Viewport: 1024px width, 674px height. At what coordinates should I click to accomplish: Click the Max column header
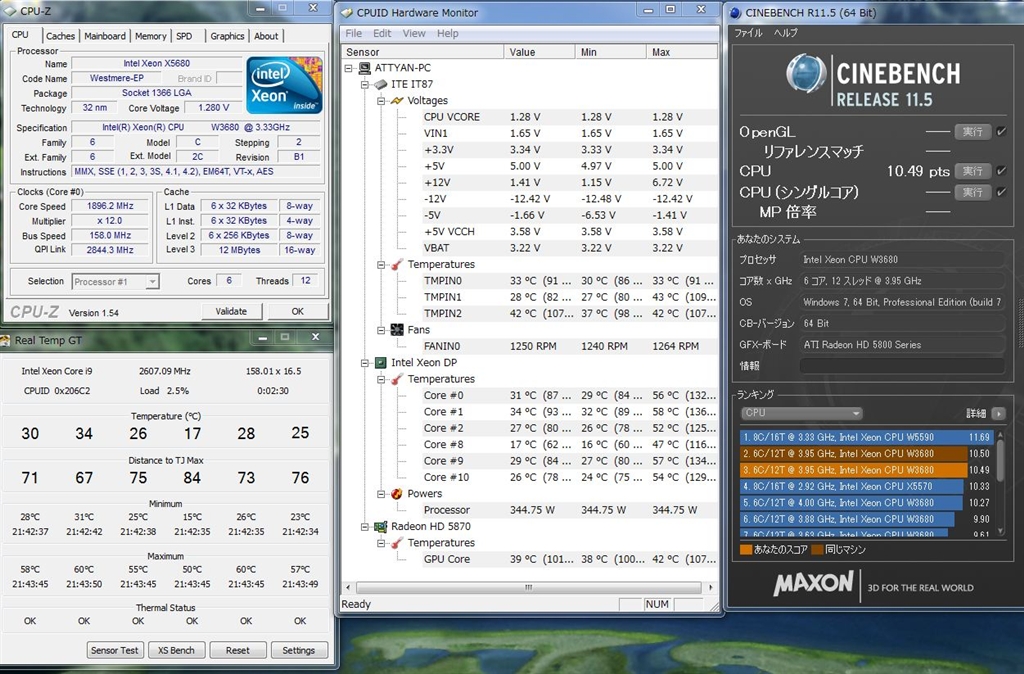click(x=681, y=52)
